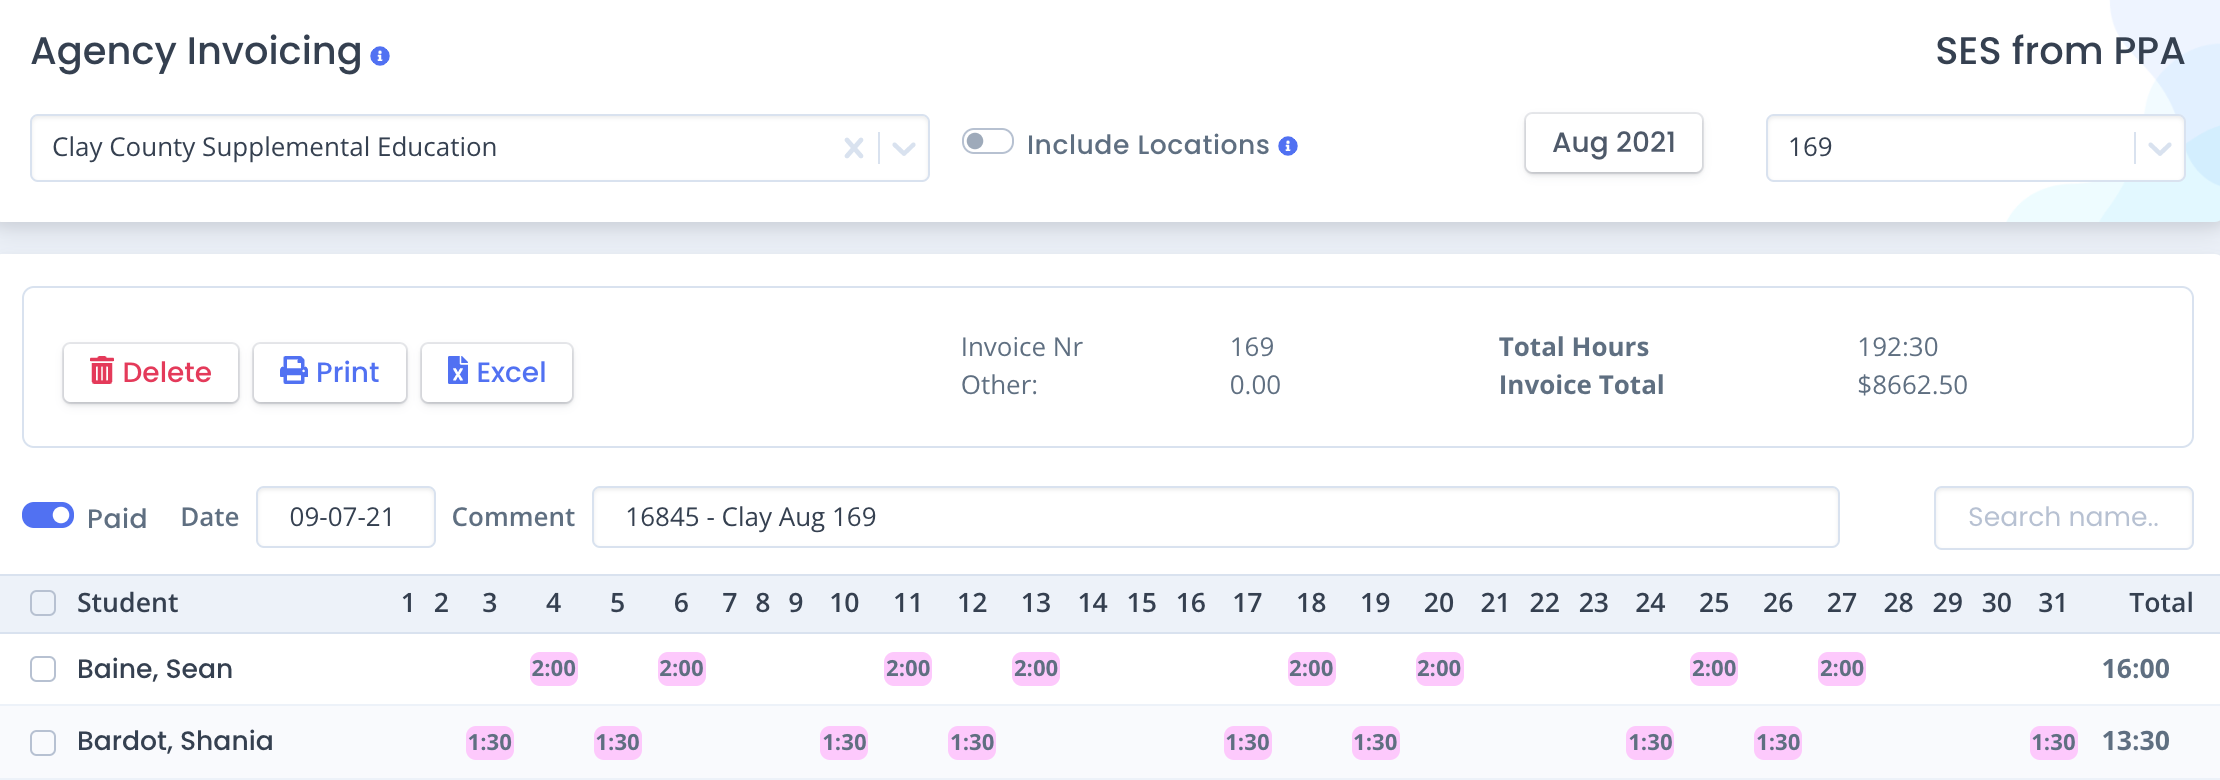Delete the invoice
This screenshot has height=780, width=2220.
click(x=151, y=373)
